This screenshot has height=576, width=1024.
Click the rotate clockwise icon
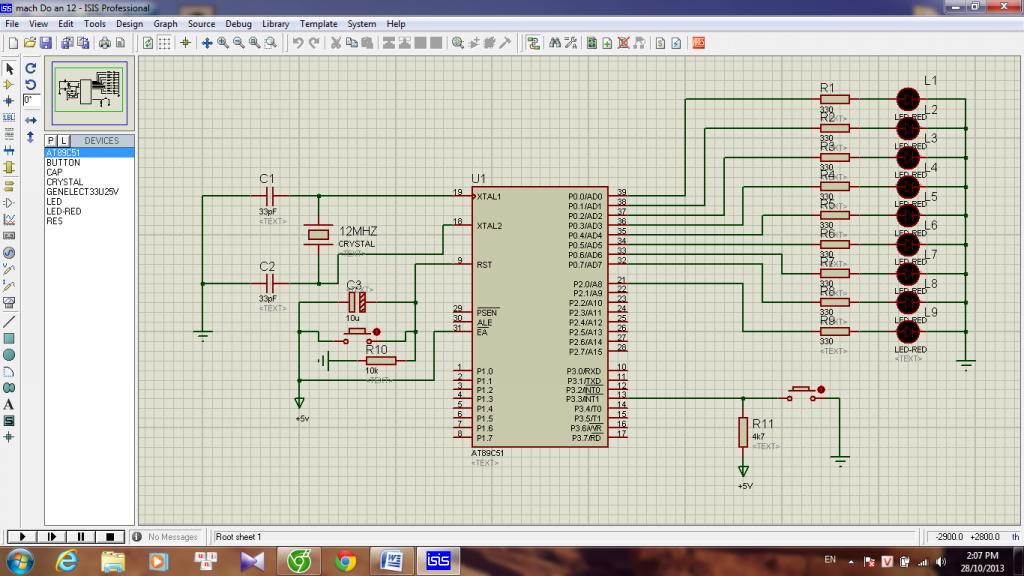pos(31,69)
